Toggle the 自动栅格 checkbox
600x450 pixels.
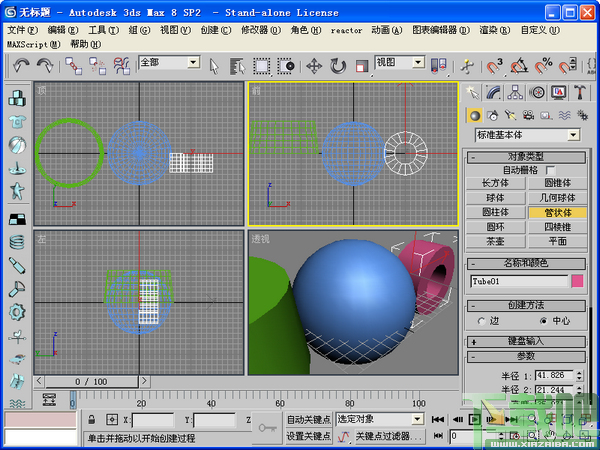(549, 171)
